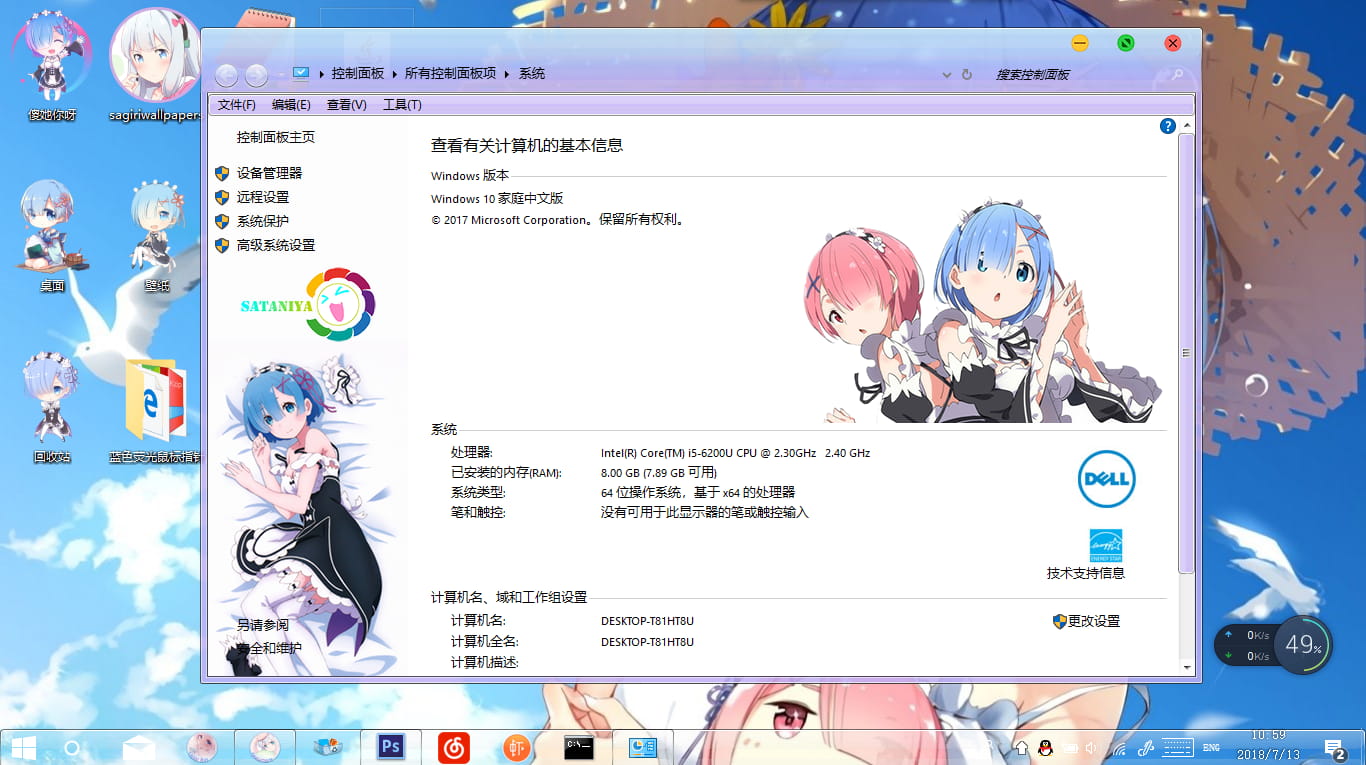Launch Photoshop from the taskbar
Screen dimensions: 1366x765
[x=390, y=747]
